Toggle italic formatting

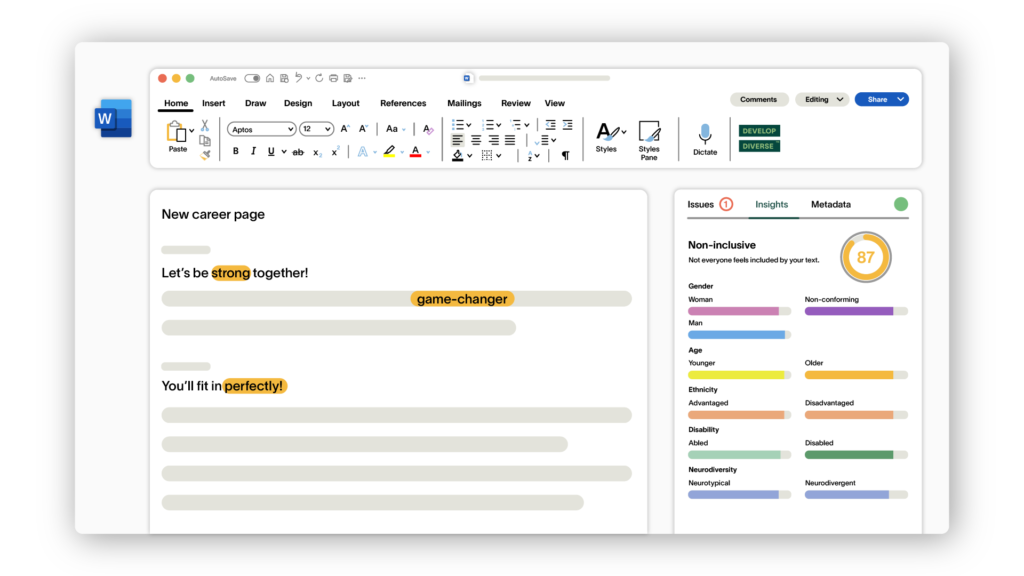click(x=253, y=152)
